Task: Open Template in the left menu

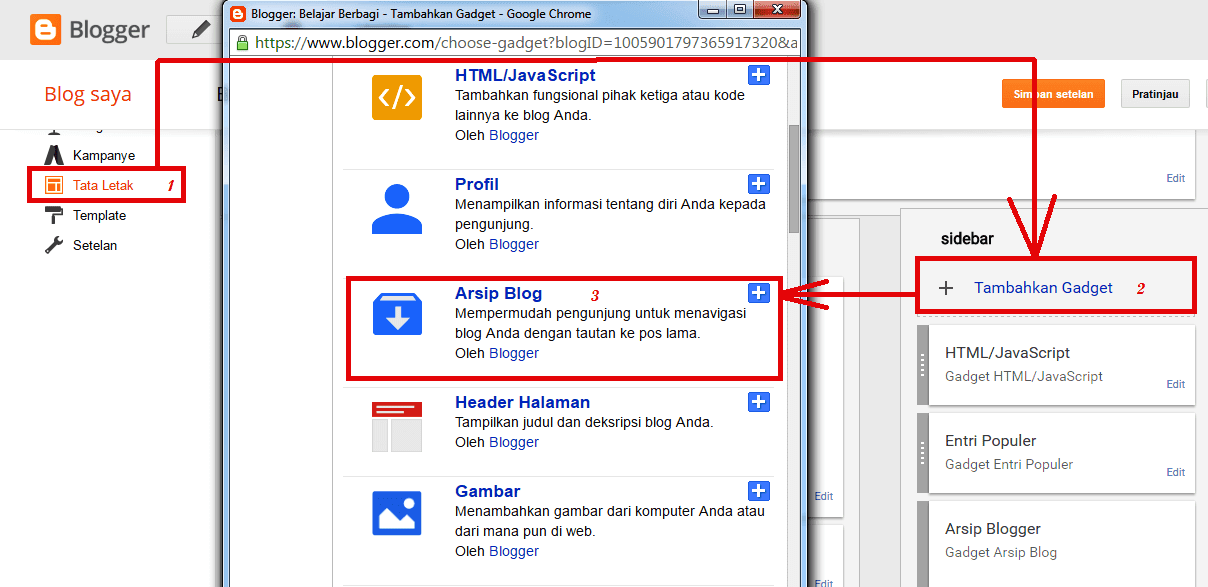Action: coord(99,215)
